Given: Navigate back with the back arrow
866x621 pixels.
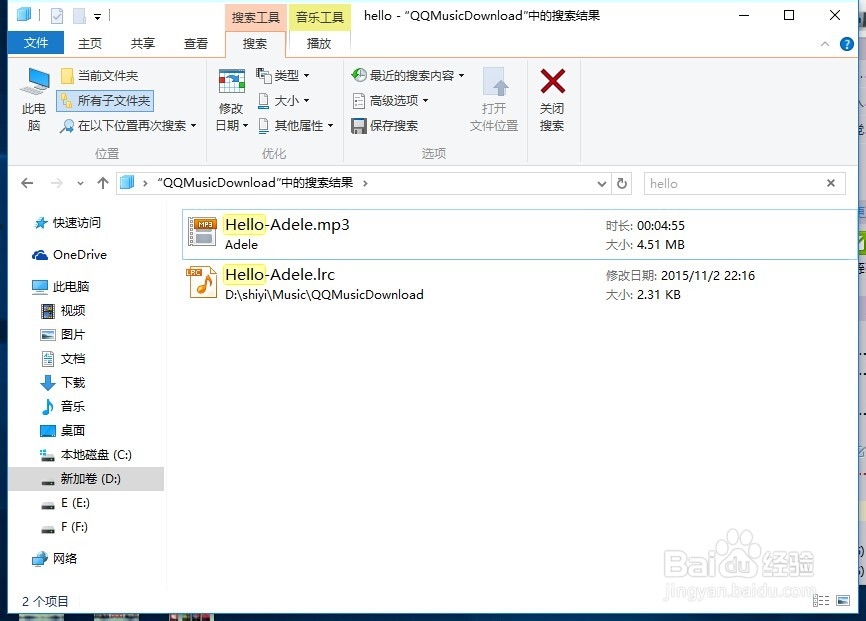Looking at the screenshot, I should [27, 183].
